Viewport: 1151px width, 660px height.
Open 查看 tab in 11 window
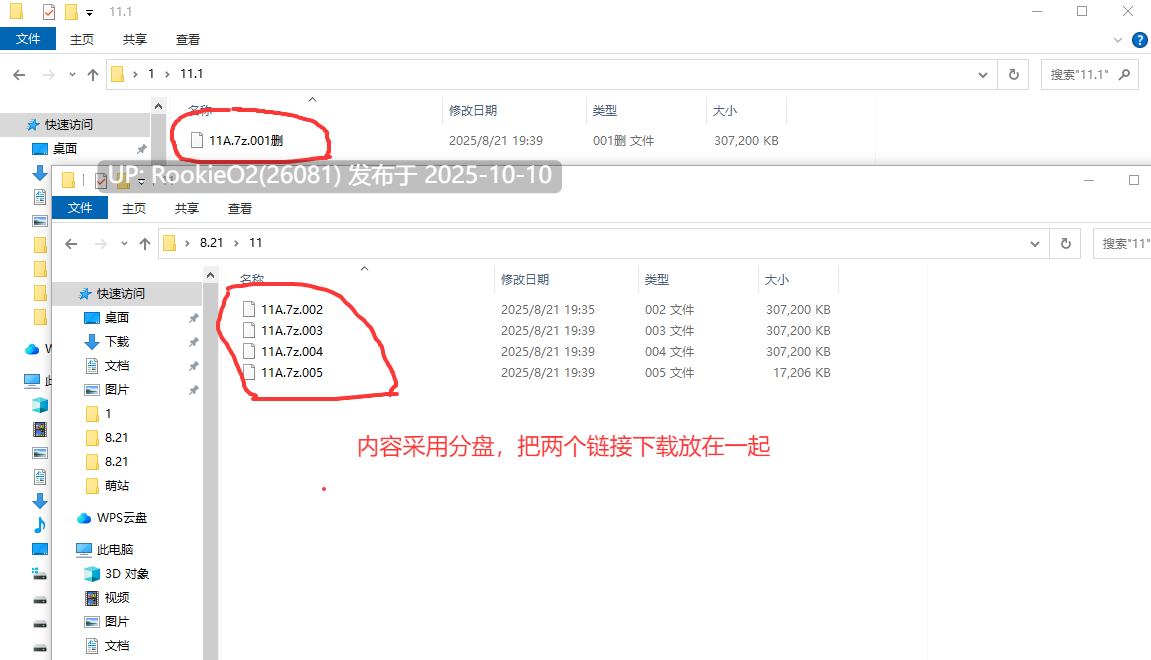tap(240, 208)
